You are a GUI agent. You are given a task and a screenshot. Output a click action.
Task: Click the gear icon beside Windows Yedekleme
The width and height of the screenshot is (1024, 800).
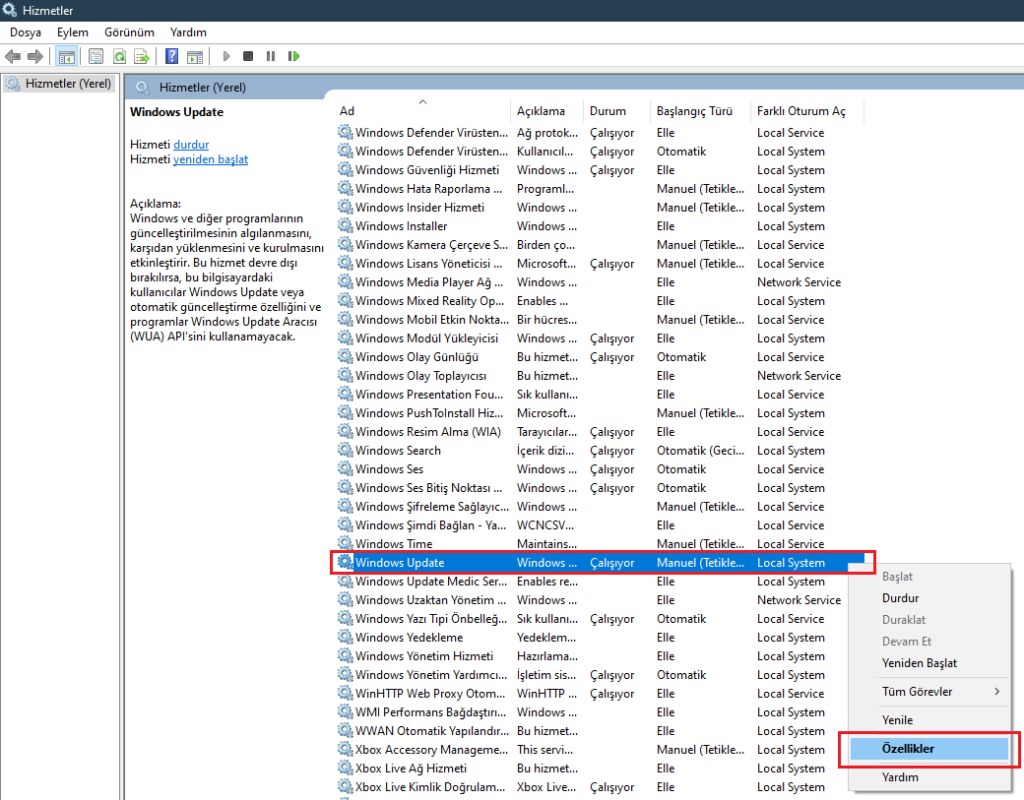tap(345, 637)
